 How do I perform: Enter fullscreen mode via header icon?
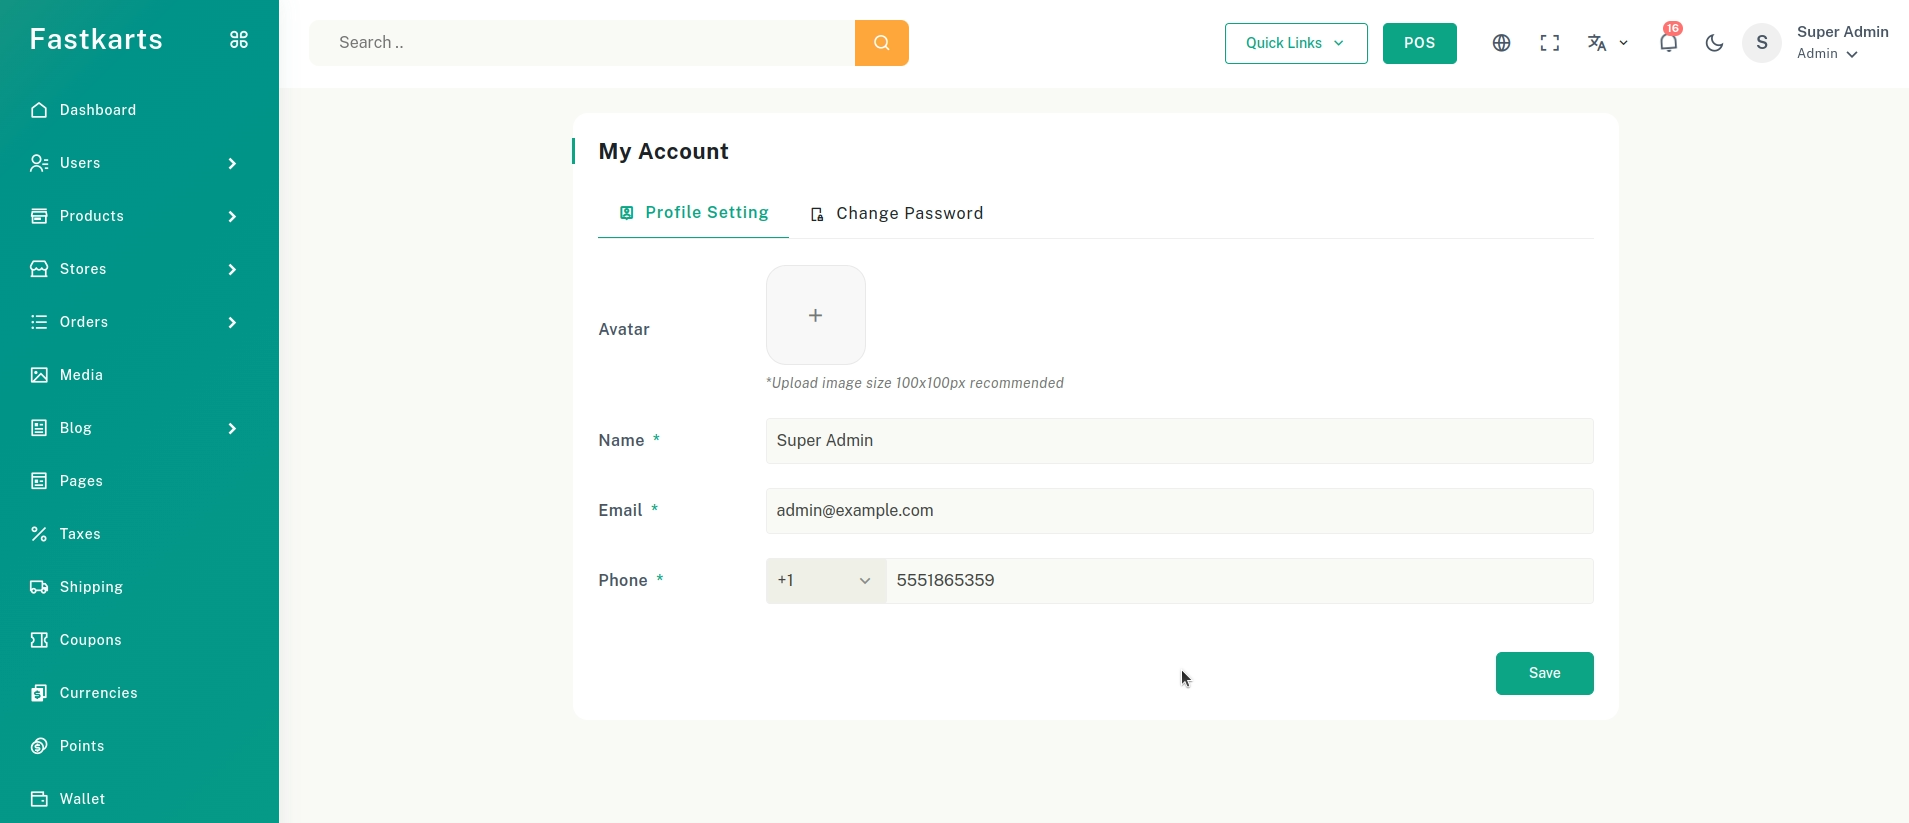[1549, 43]
